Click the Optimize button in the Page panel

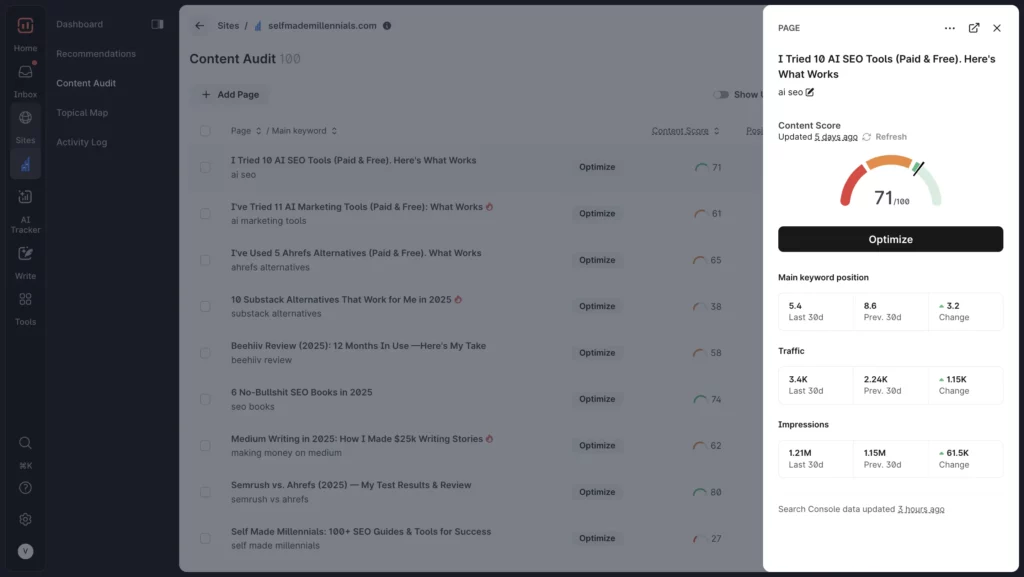pyautogui.click(x=890, y=239)
